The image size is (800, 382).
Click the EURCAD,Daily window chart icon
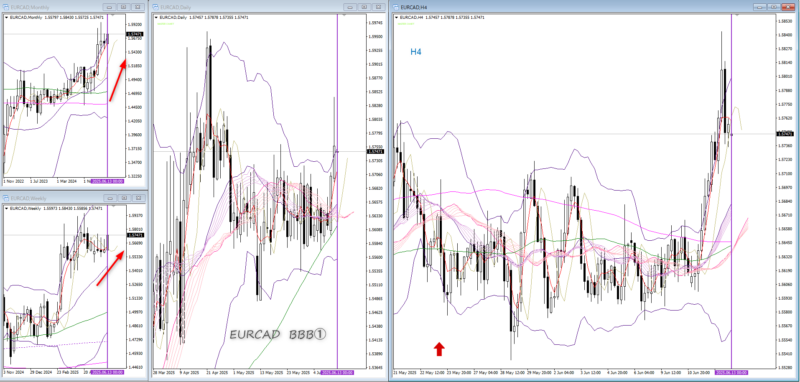click(155, 7)
